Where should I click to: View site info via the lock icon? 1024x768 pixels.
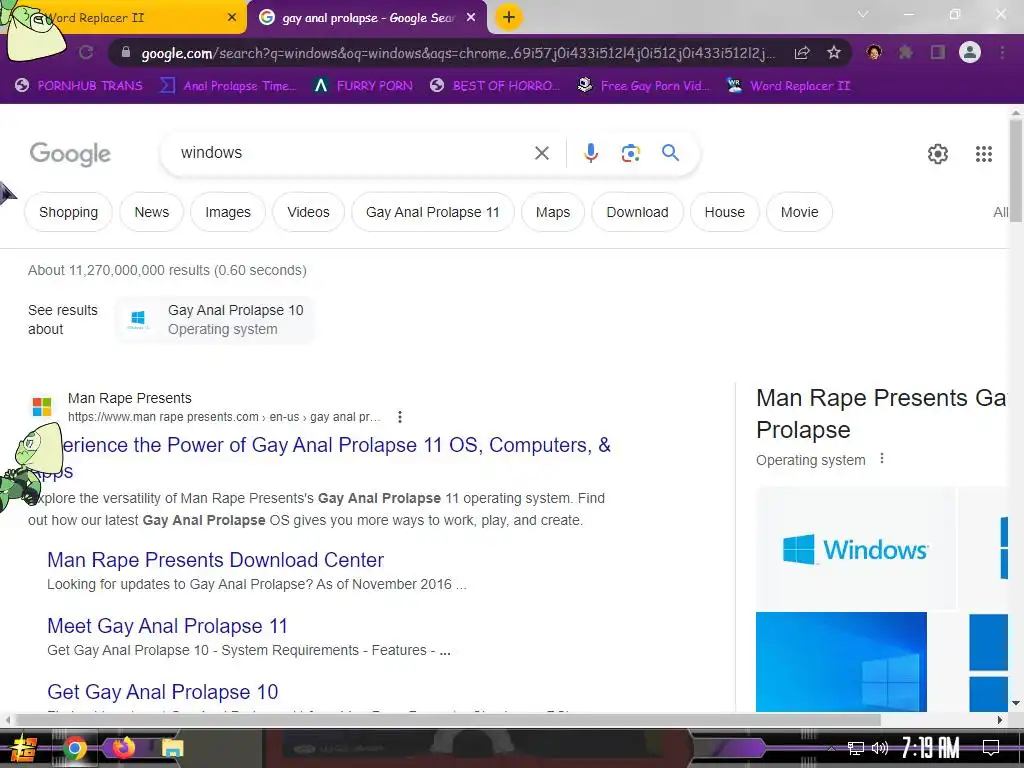coord(126,52)
